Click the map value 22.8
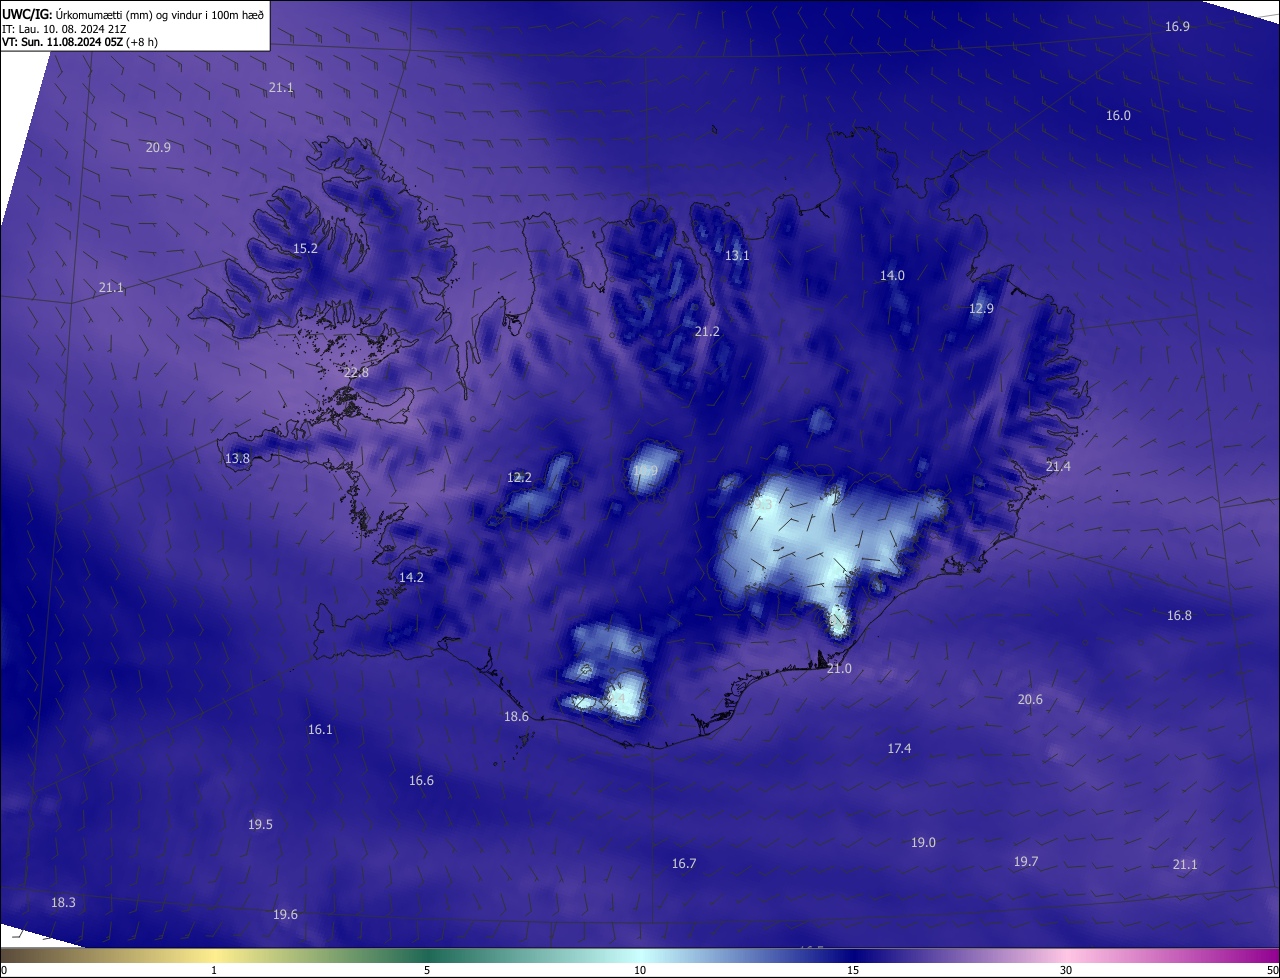Viewport: 1280px width, 978px height. click(x=356, y=373)
